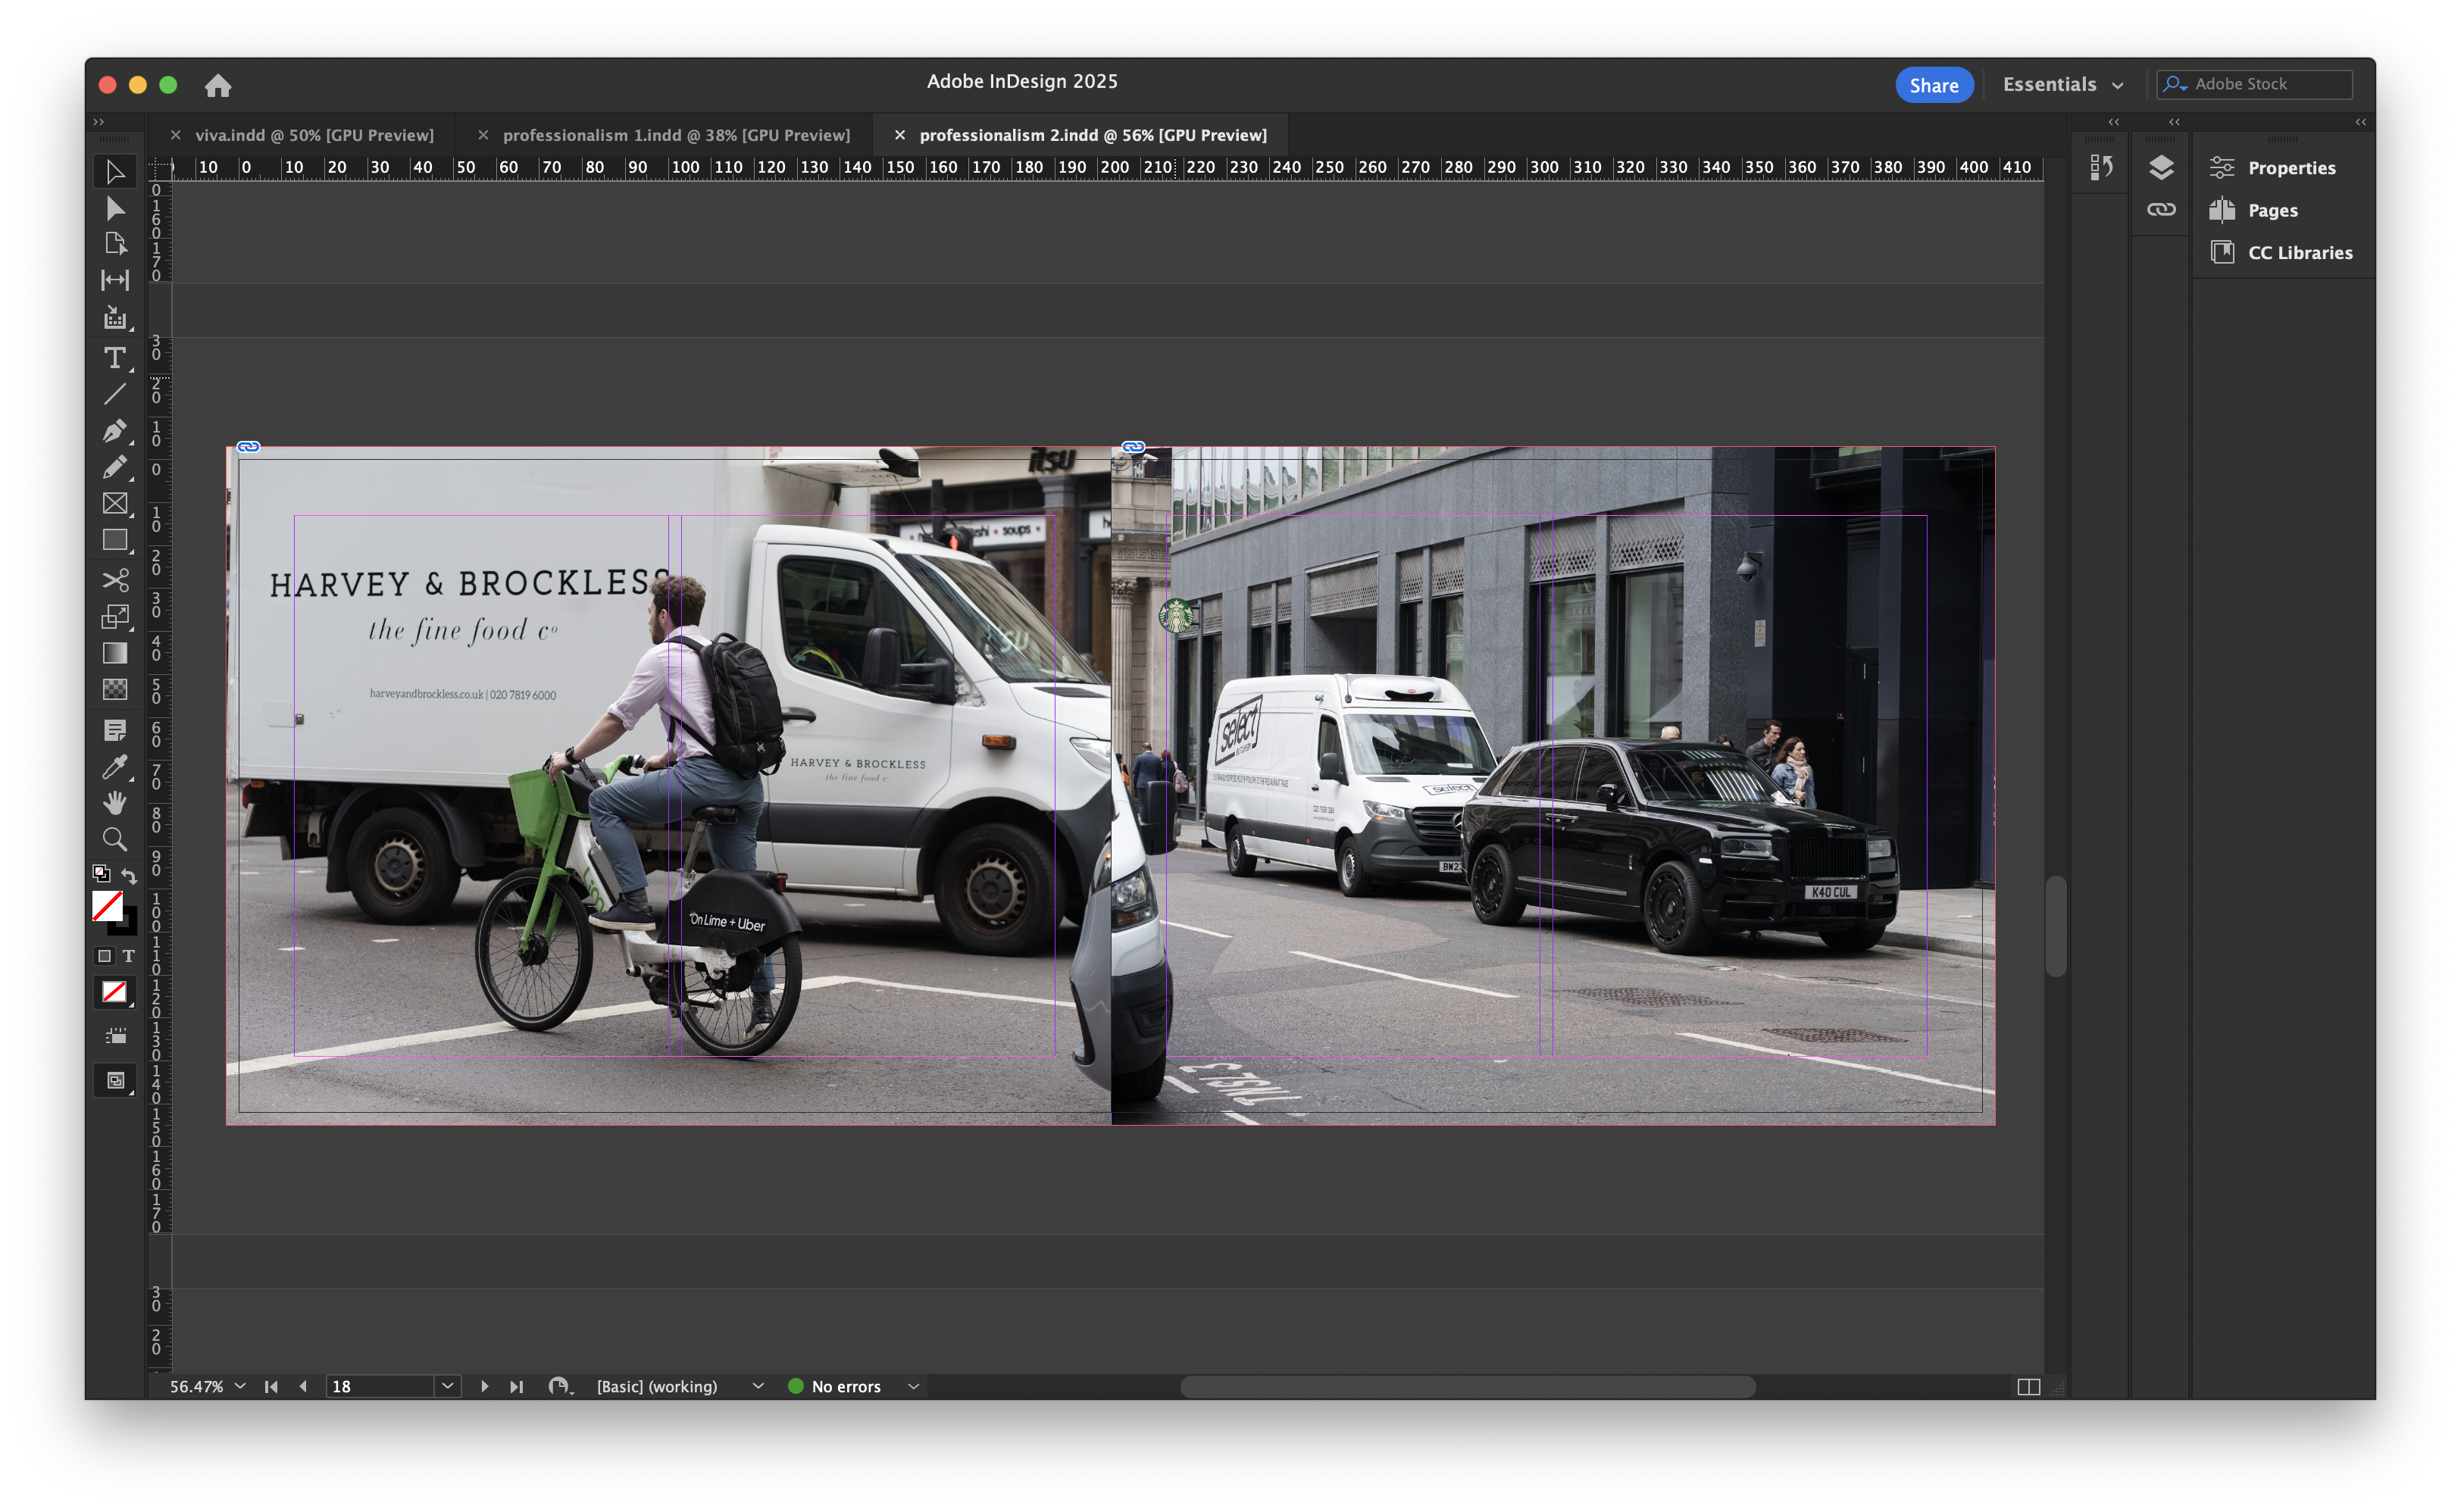Expand the narrow left icon dock
Viewport: 2461px width, 1512px height.
tap(2114, 122)
